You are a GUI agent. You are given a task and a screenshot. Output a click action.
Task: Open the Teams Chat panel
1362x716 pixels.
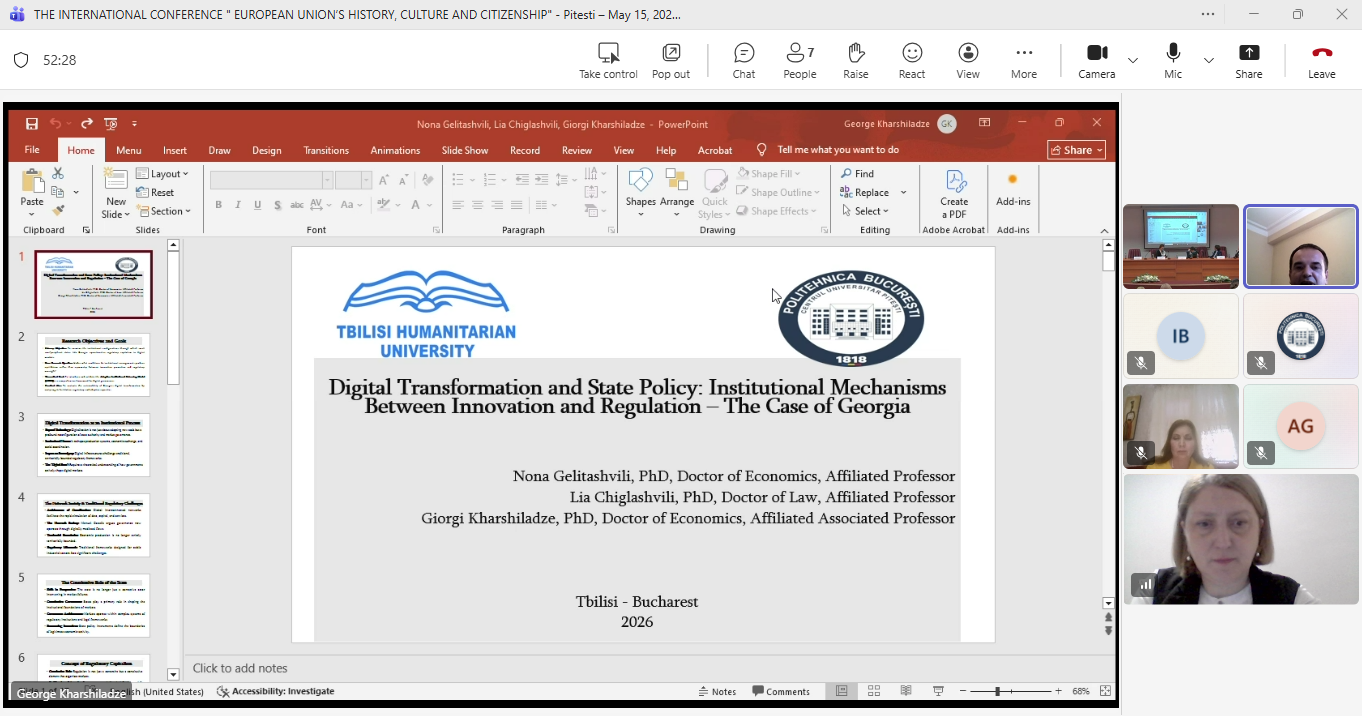(x=744, y=60)
